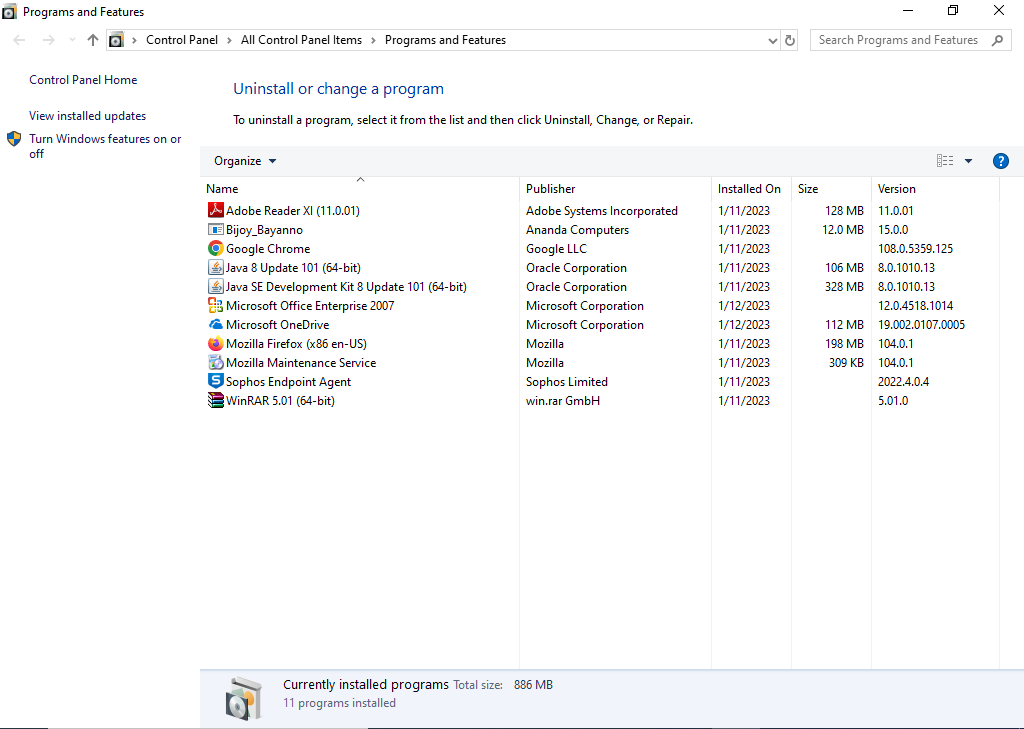
Task: Click the Mozilla Maintenance Service icon
Action: click(216, 362)
